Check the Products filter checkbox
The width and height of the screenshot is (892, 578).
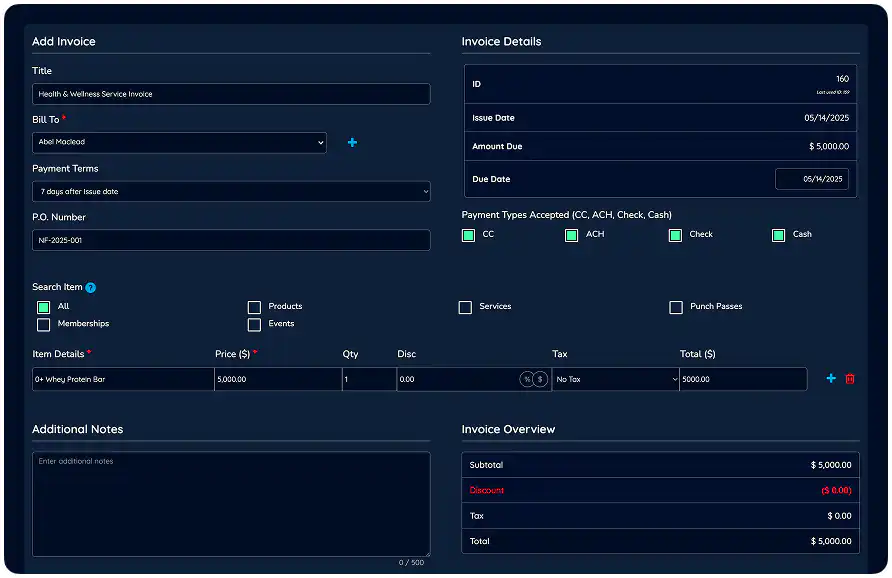(x=255, y=307)
